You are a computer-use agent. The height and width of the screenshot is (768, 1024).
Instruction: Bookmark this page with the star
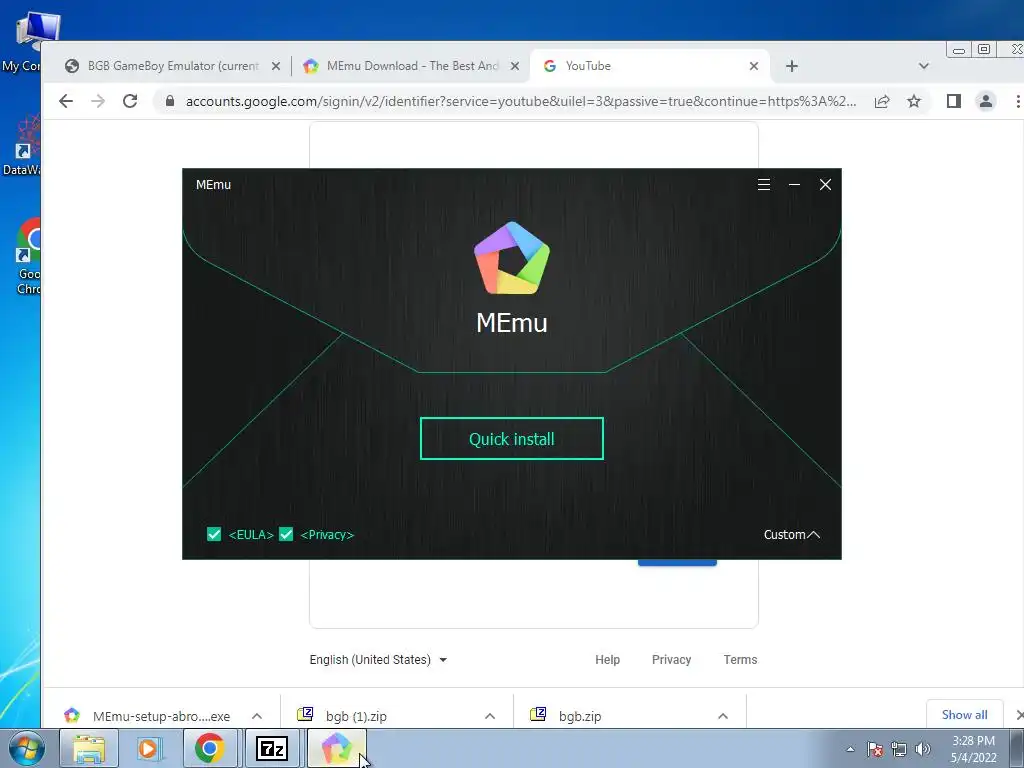(x=914, y=101)
